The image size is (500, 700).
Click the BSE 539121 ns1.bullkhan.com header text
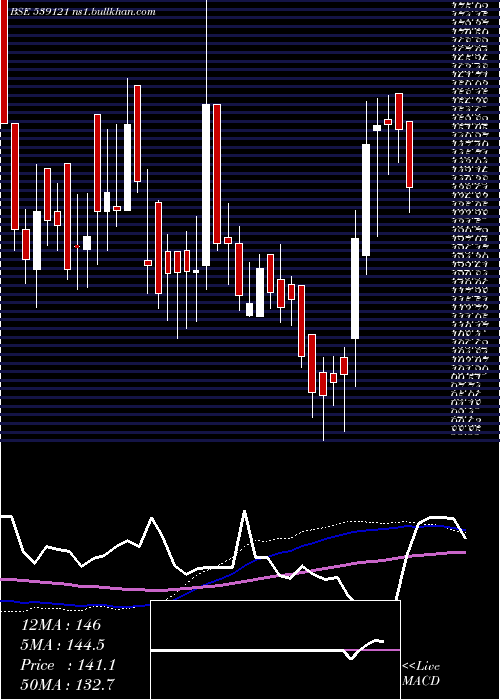83,12
